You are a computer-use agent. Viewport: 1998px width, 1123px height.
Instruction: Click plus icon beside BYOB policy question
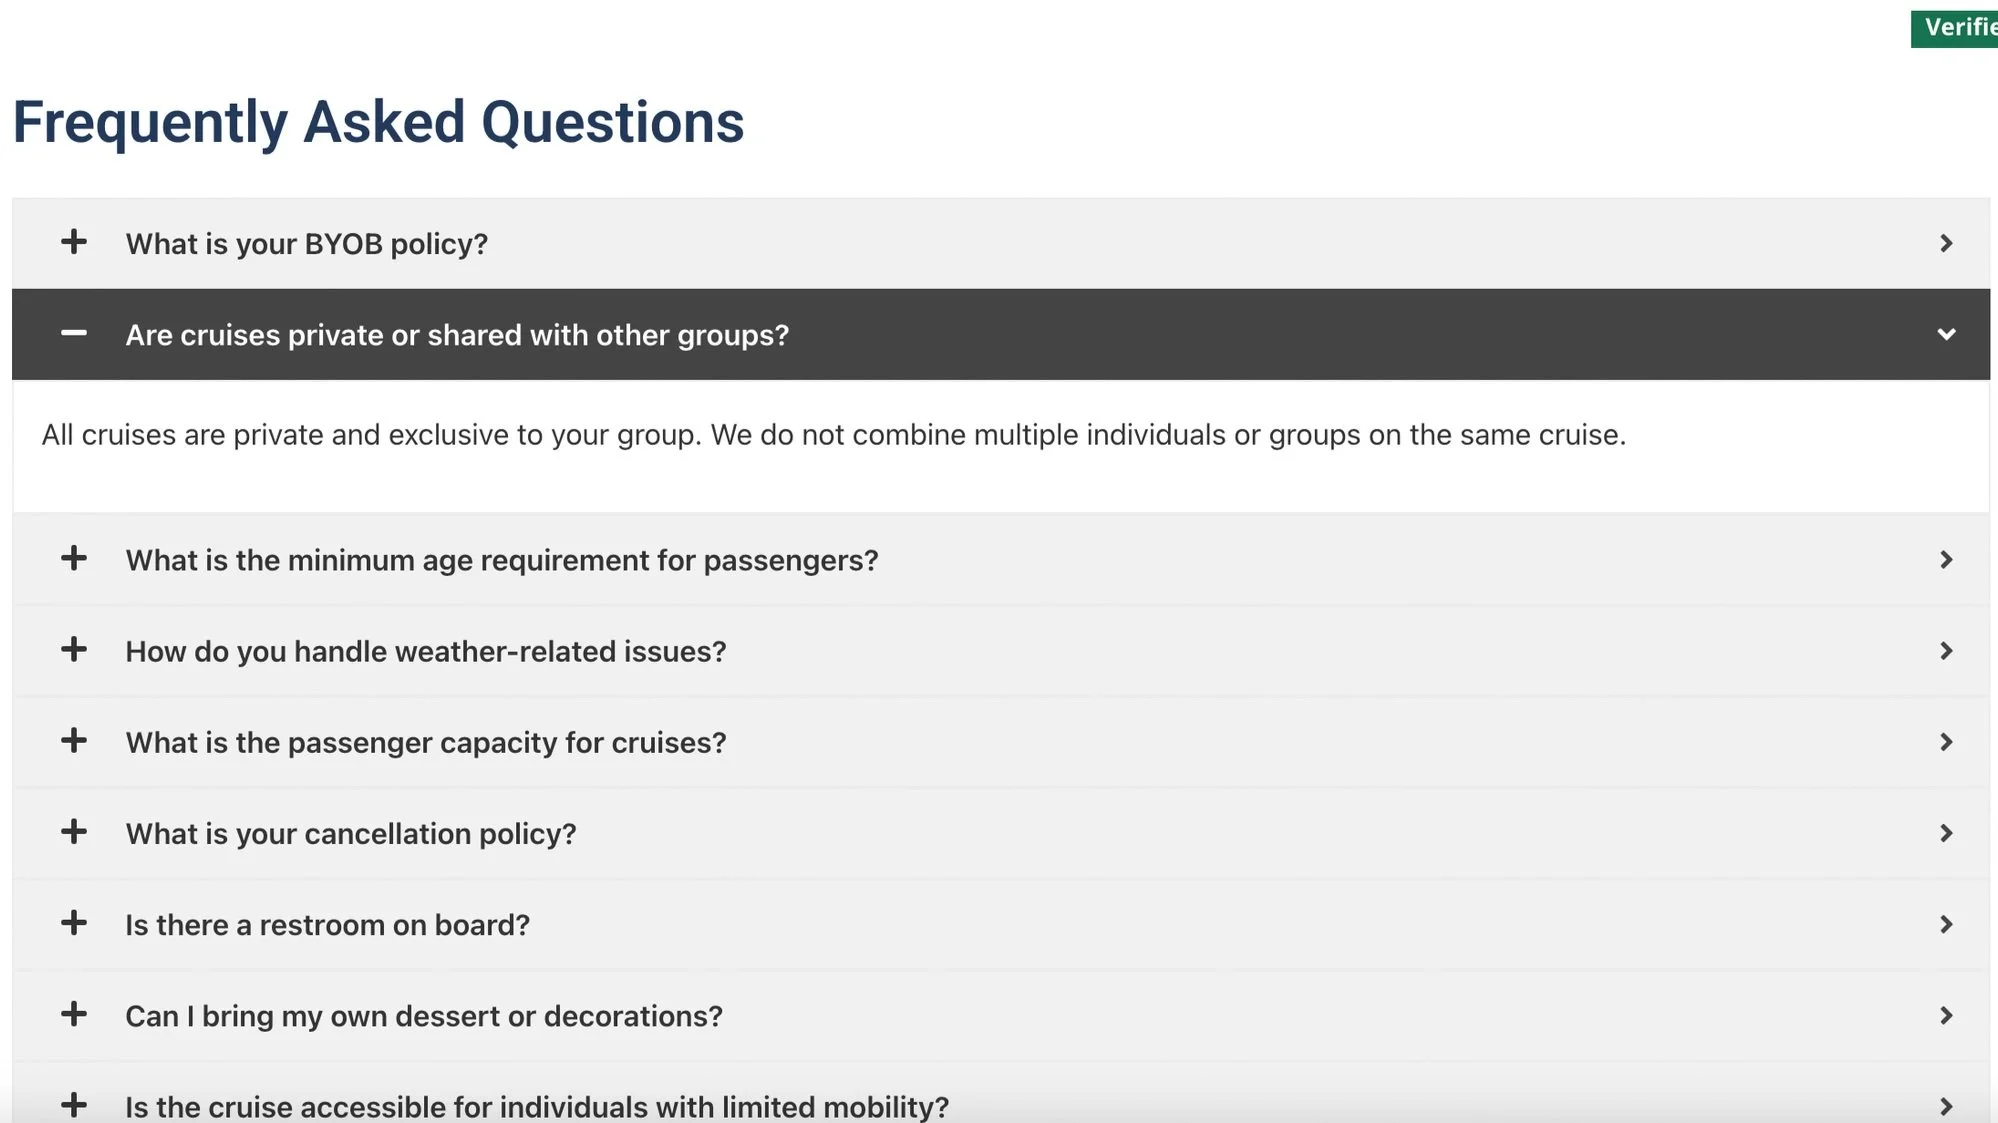point(73,242)
